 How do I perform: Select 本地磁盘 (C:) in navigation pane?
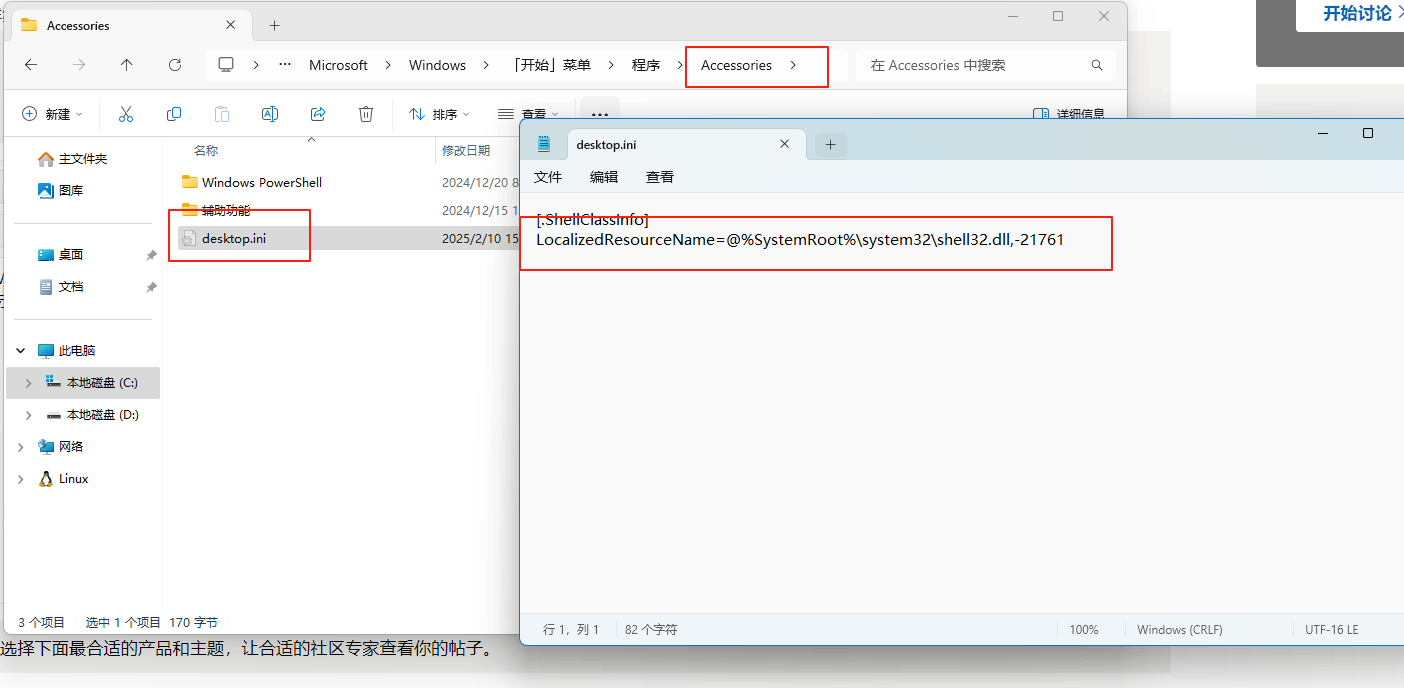[83, 383]
